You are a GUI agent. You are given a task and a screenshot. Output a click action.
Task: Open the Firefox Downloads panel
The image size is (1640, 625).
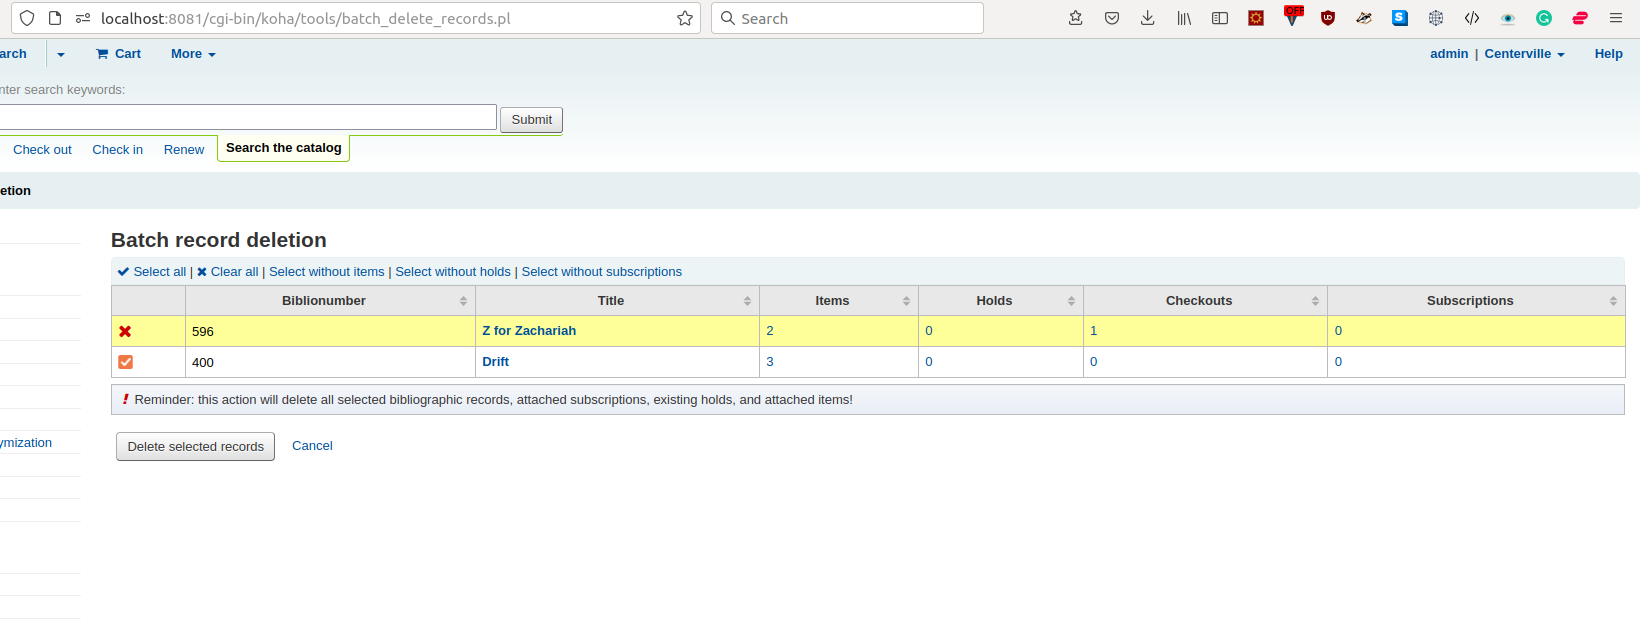pos(1147,18)
